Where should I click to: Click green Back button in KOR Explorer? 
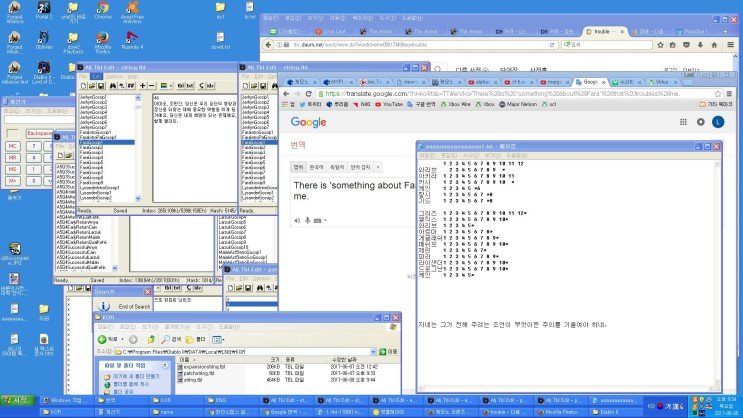(108, 339)
